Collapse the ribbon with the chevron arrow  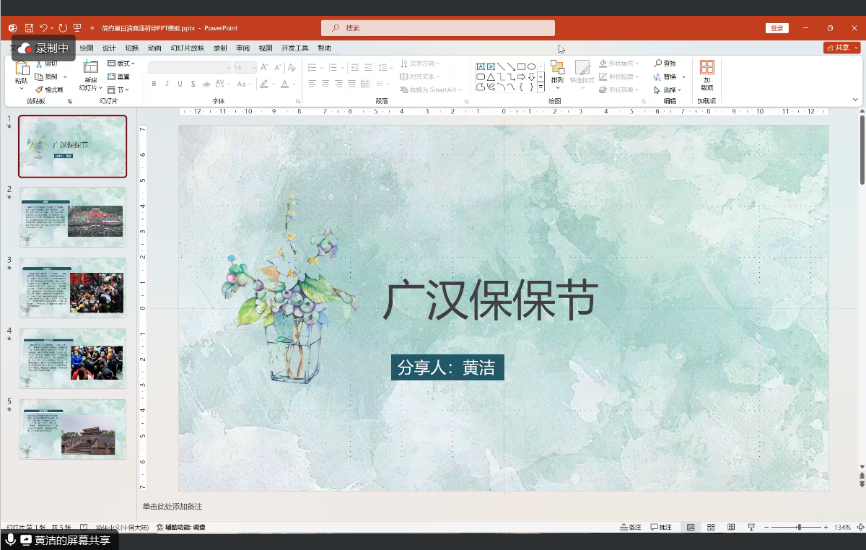pyautogui.click(x=855, y=100)
